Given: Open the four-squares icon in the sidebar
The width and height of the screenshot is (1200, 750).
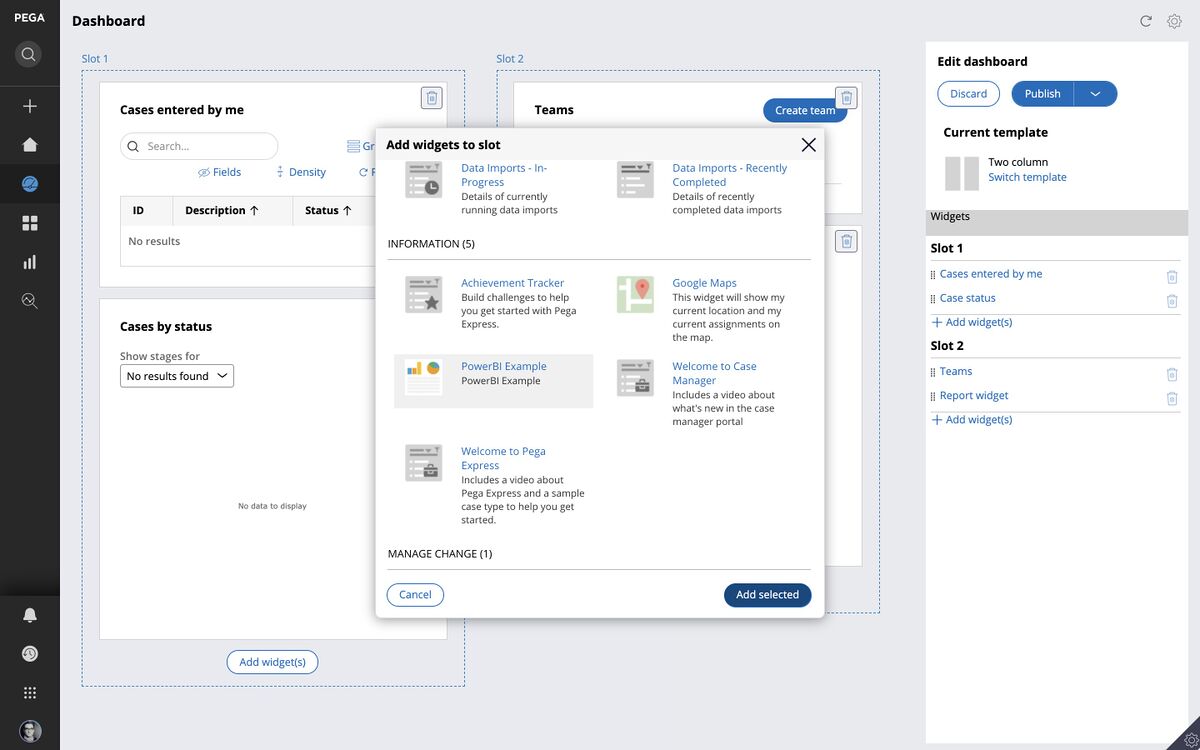Looking at the screenshot, I should (30, 223).
